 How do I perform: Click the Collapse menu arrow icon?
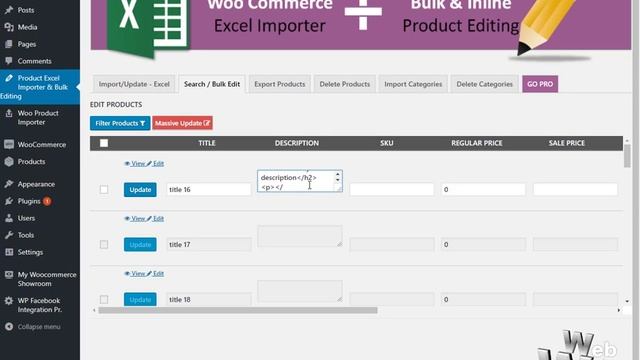click(9, 327)
